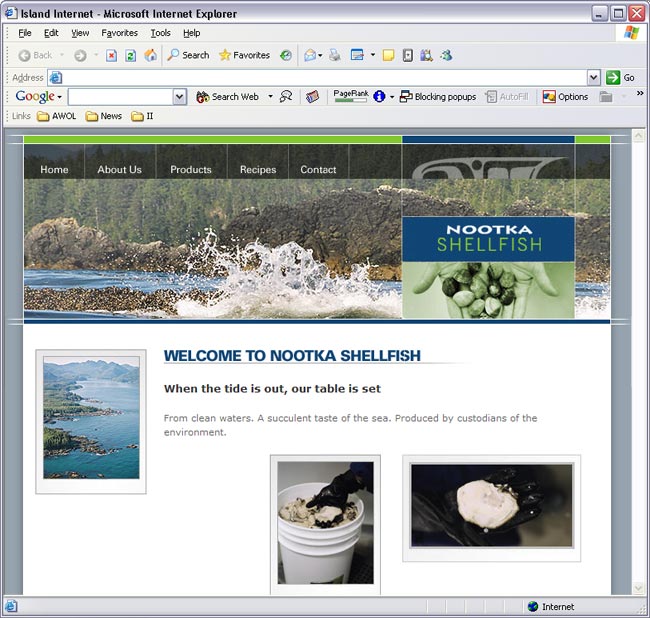Open the Search Web dropdown arrow

click(x=270, y=97)
